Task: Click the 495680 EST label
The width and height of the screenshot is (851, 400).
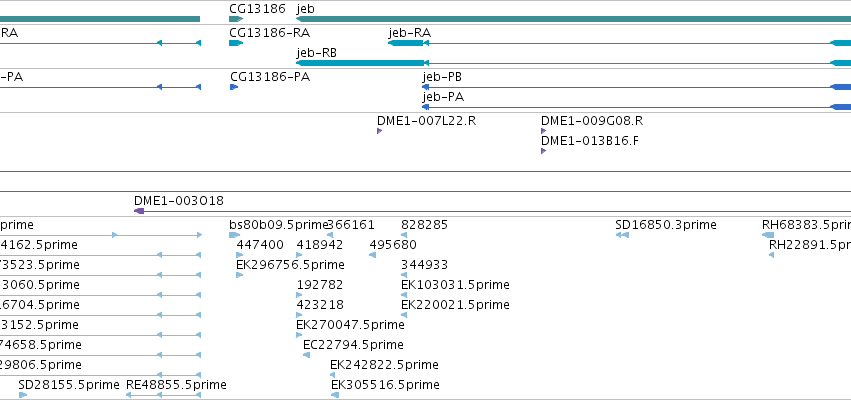Action: click(393, 245)
